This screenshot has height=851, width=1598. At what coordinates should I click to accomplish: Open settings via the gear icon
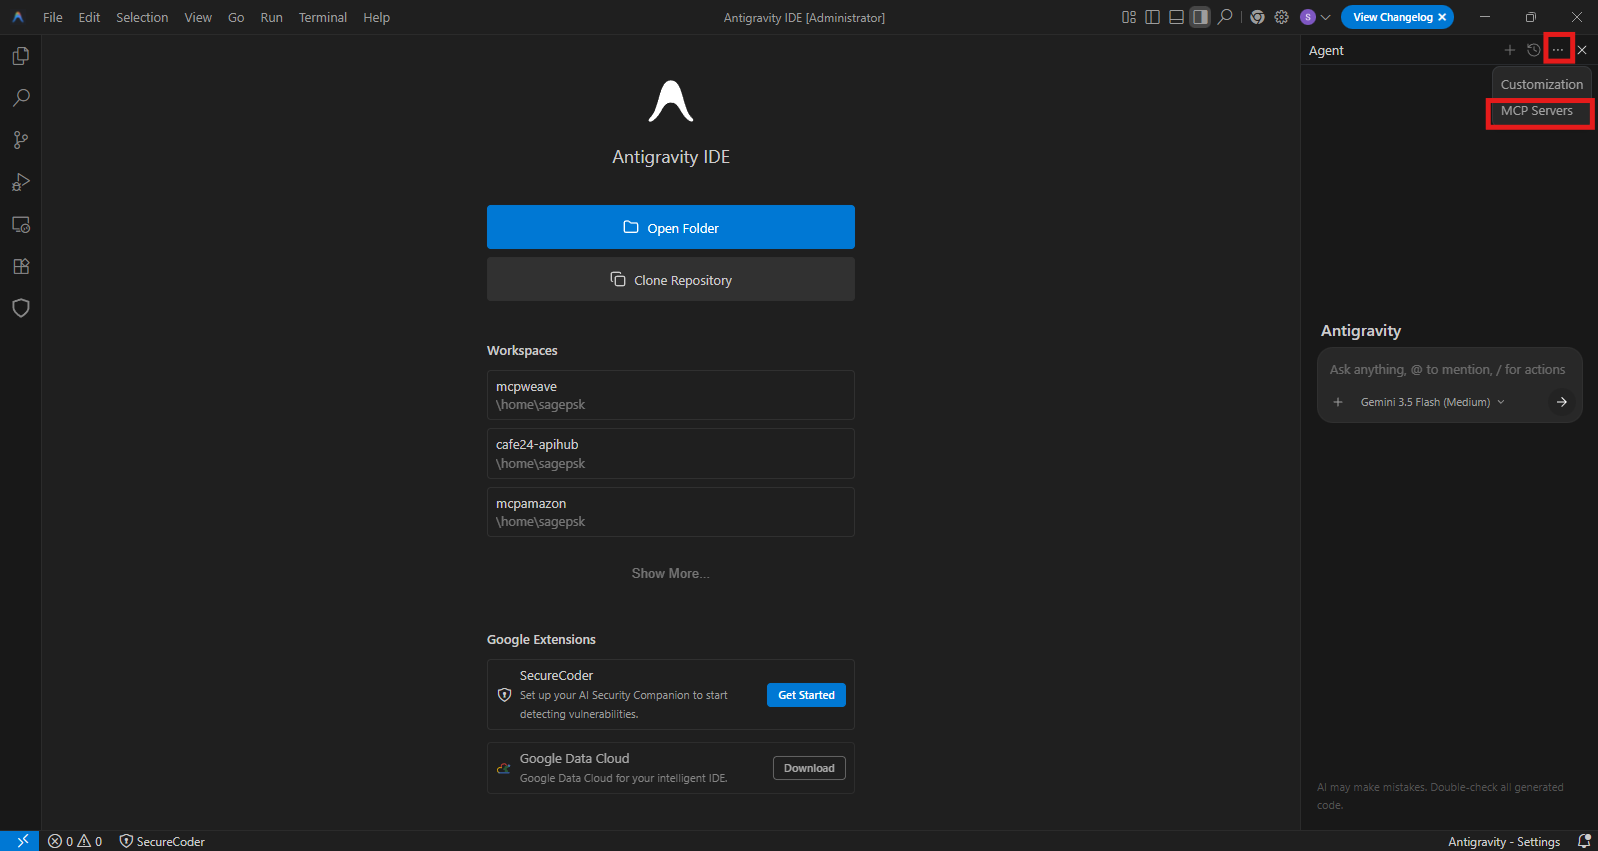tap(1281, 17)
